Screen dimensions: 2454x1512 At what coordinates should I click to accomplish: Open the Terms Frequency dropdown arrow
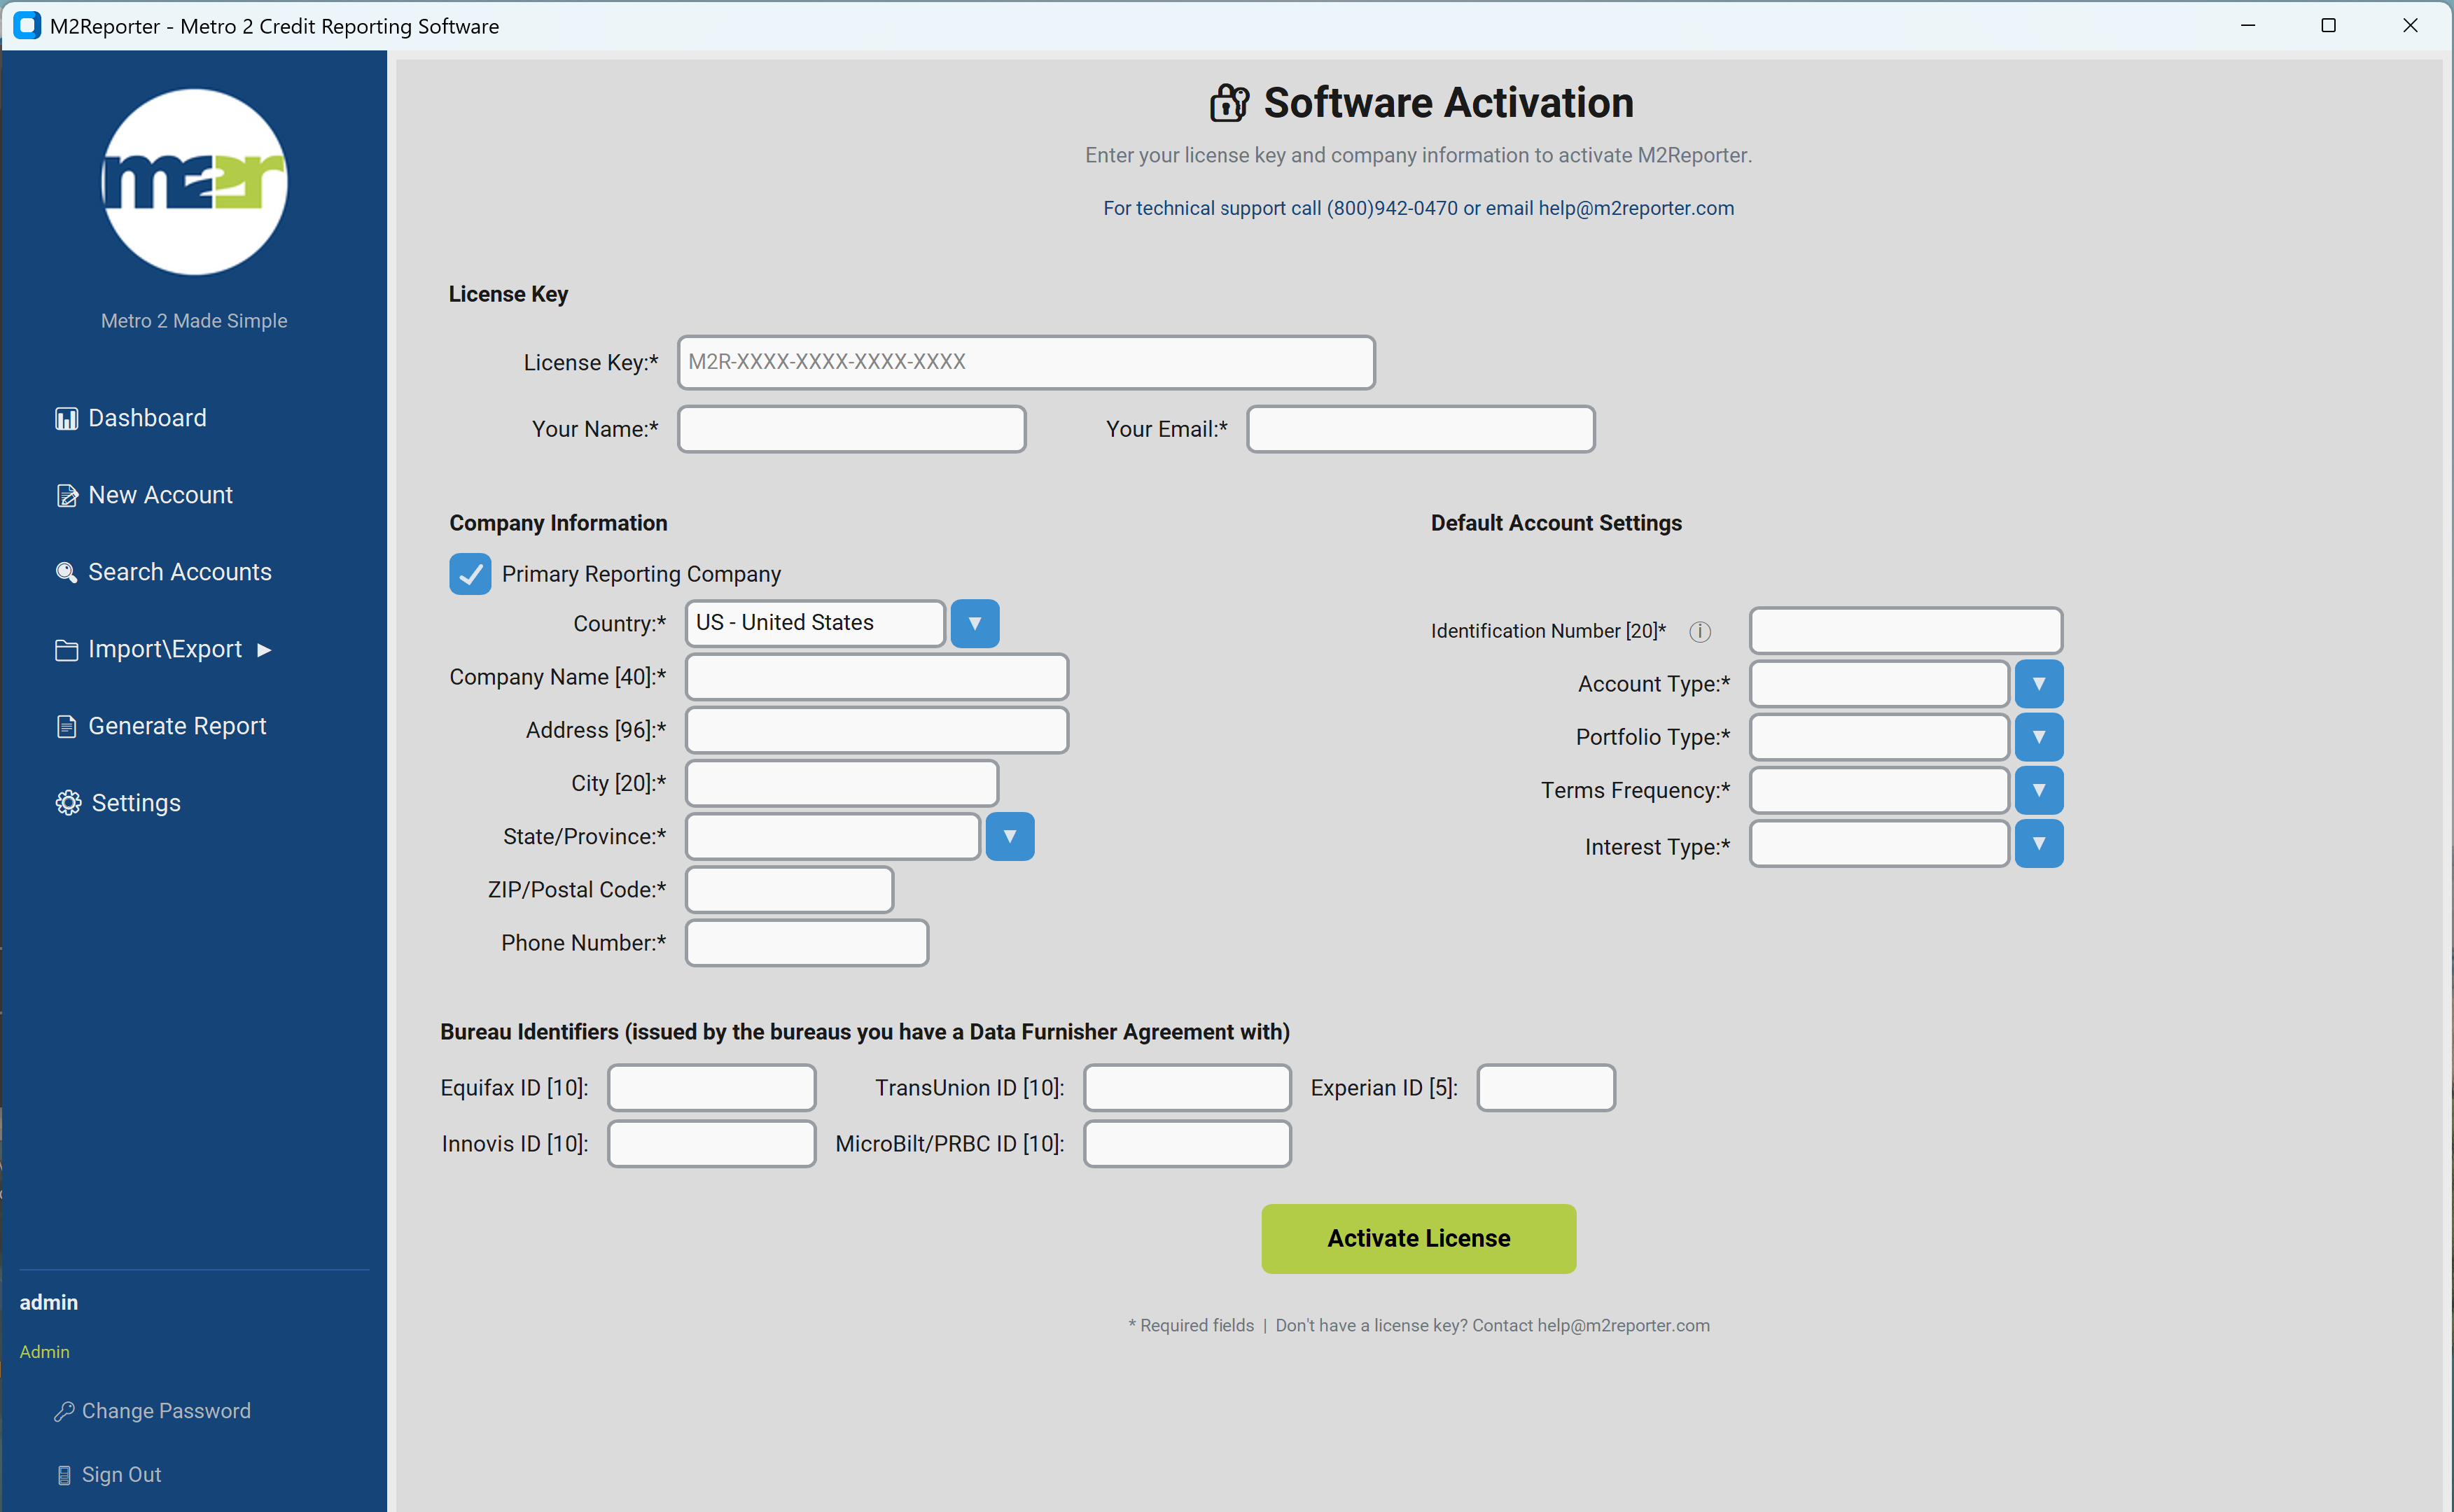pos(2039,790)
